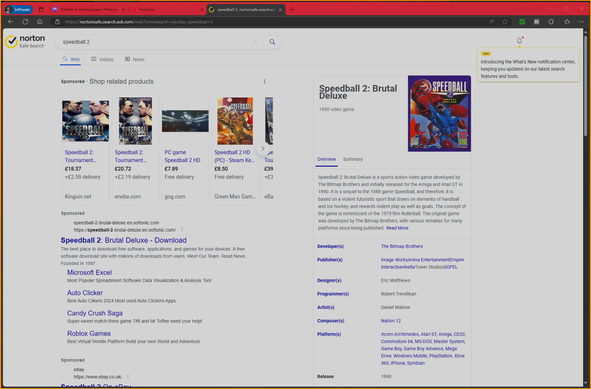
Task: Show next shopping products with arrow
Action: (x=263, y=149)
